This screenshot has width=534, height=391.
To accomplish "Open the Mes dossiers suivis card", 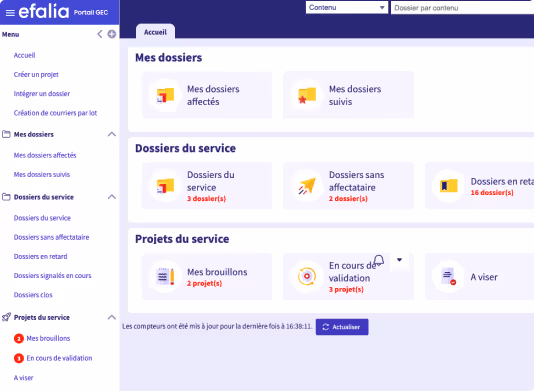I will point(348,95).
